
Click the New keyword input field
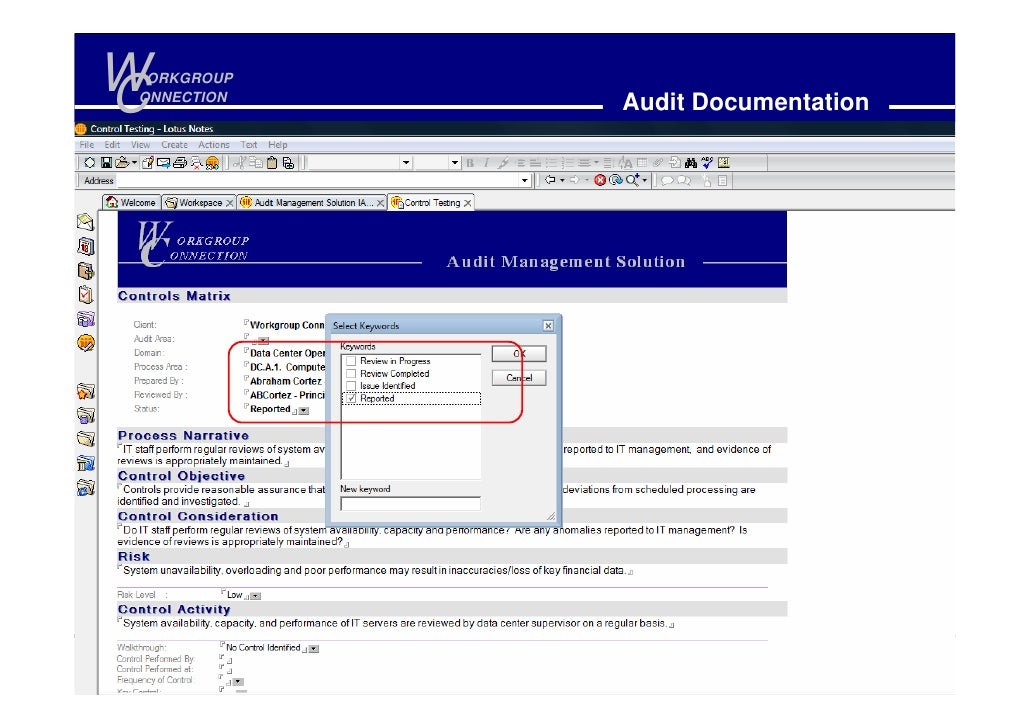pos(411,504)
